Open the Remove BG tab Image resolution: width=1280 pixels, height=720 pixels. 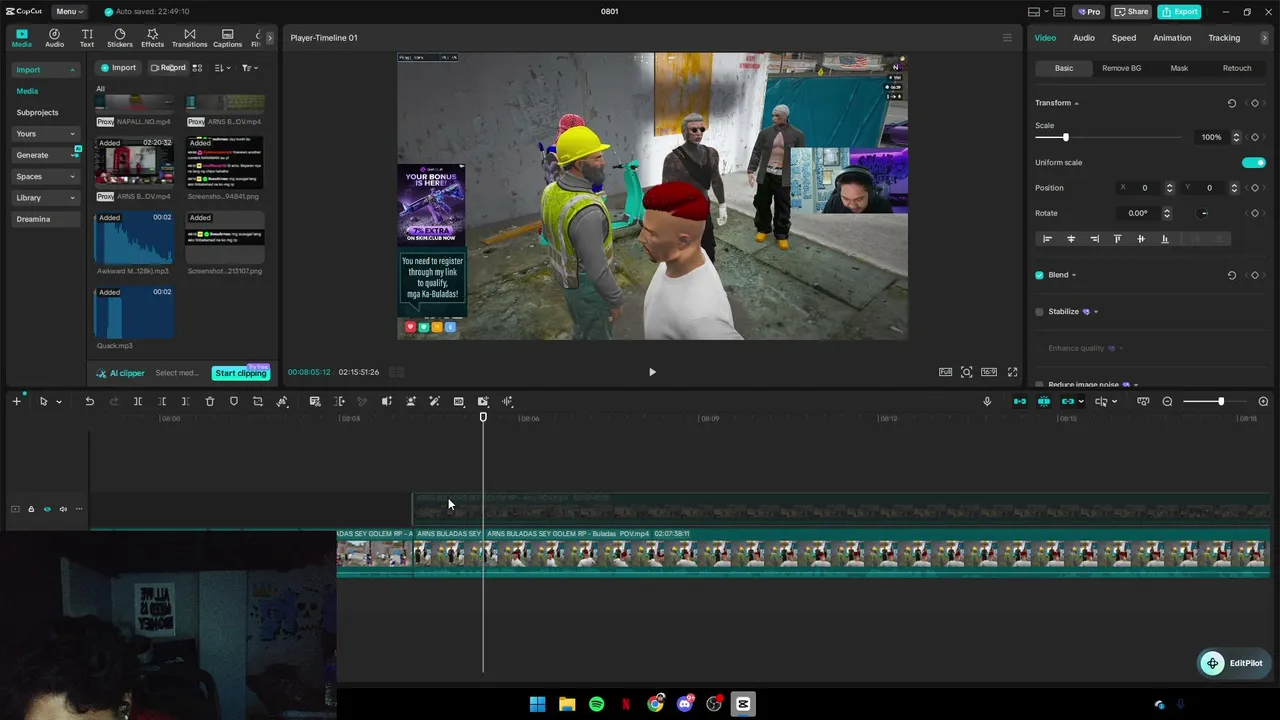tap(1121, 68)
